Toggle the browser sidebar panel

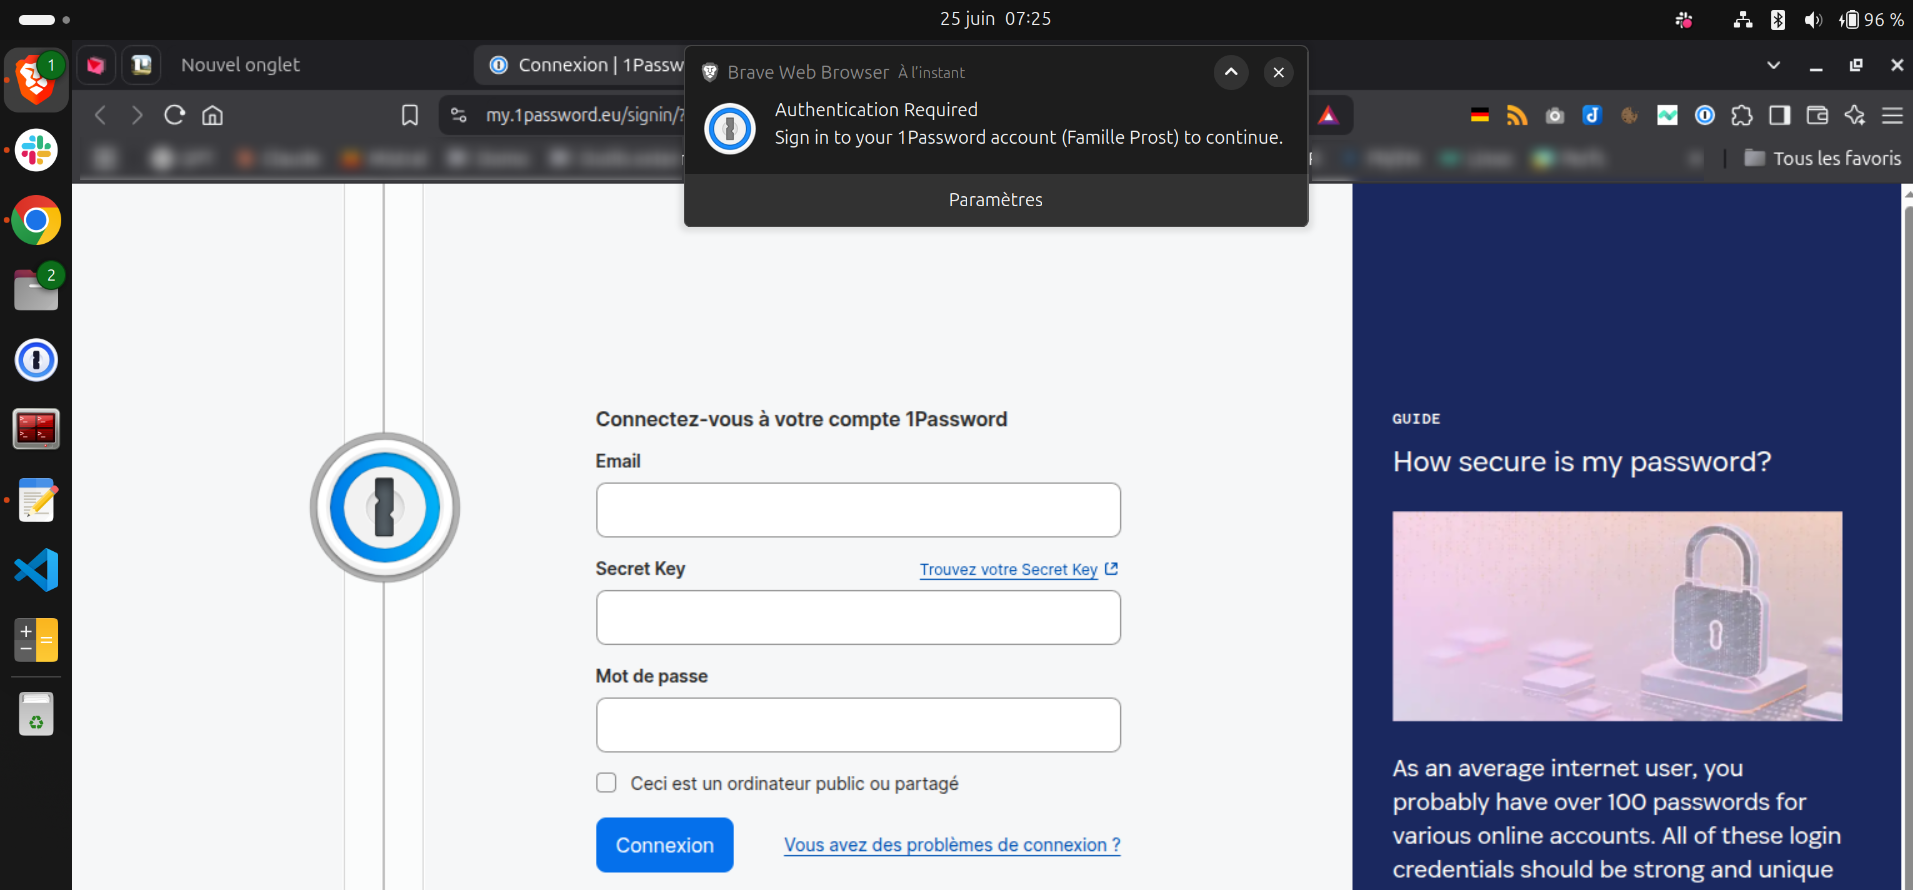point(1780,115)
